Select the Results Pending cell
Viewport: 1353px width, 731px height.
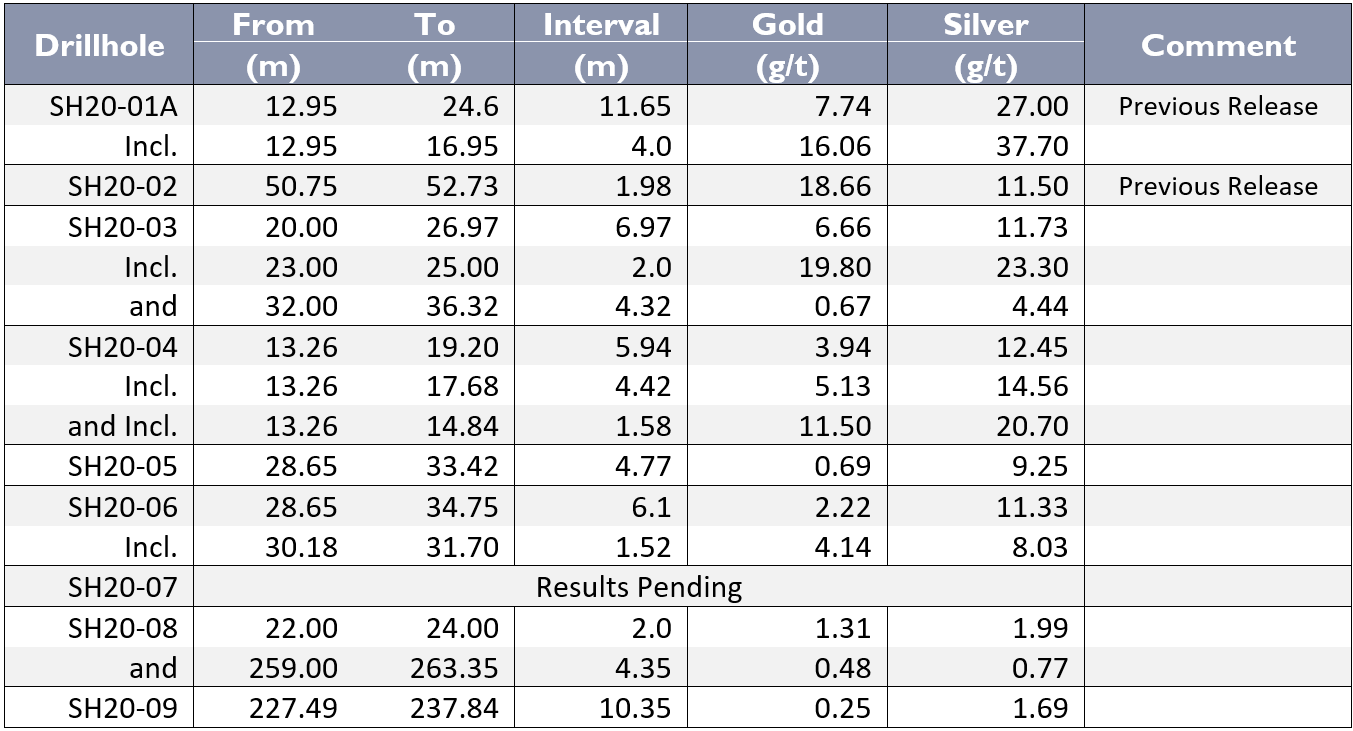coord(639,587)
